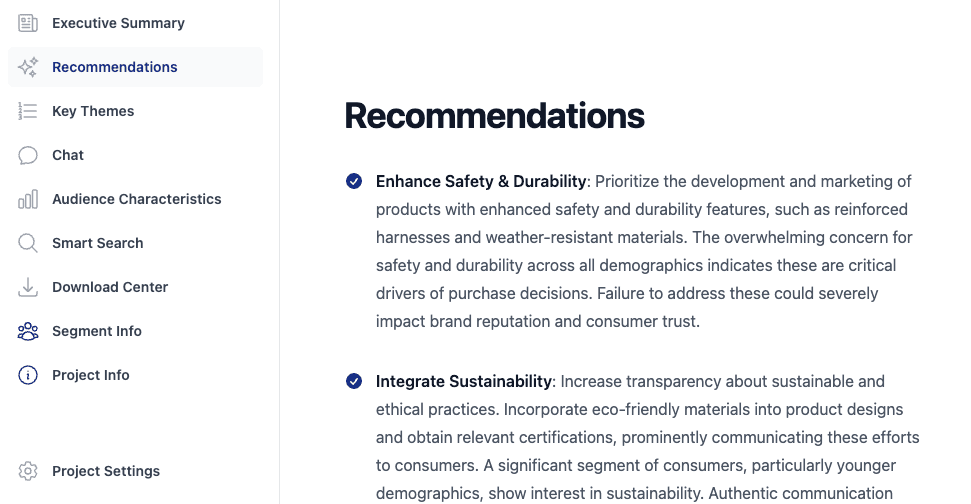The image size is (971, 504).
Task: Select Audience Characteristics in the sidebar
Action: pyautogui.click(x=137, y=199)
